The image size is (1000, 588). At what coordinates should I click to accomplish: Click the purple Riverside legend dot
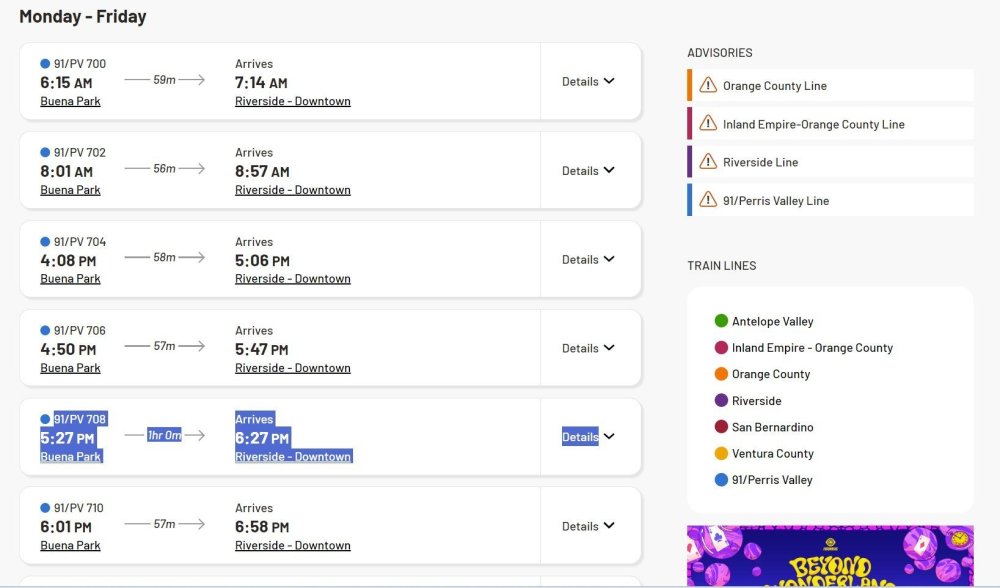[x=721, y=400]
